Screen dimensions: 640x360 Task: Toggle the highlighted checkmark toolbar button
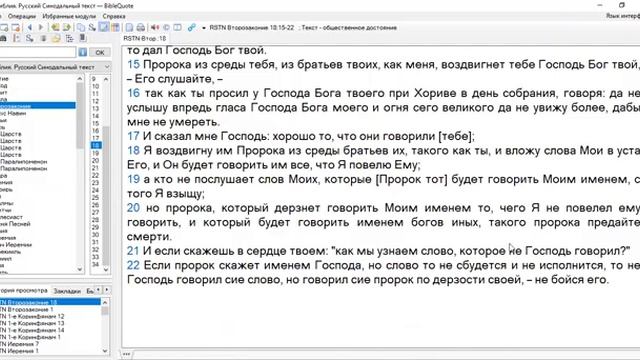(104, 27)
